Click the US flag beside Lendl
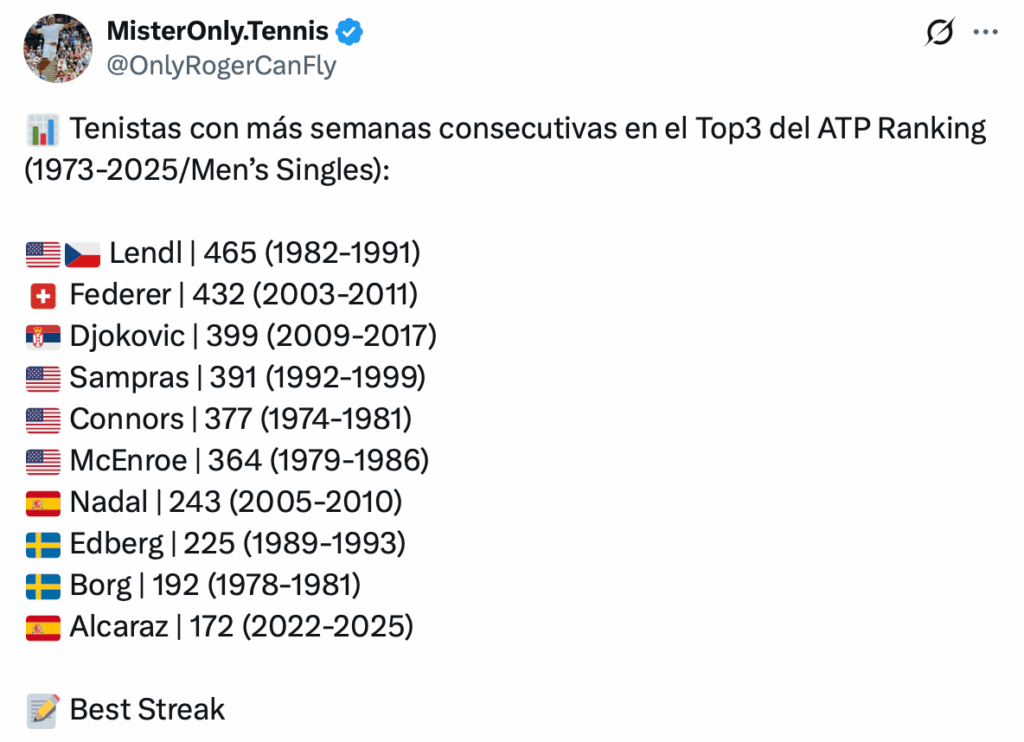 tap(43, 254)
